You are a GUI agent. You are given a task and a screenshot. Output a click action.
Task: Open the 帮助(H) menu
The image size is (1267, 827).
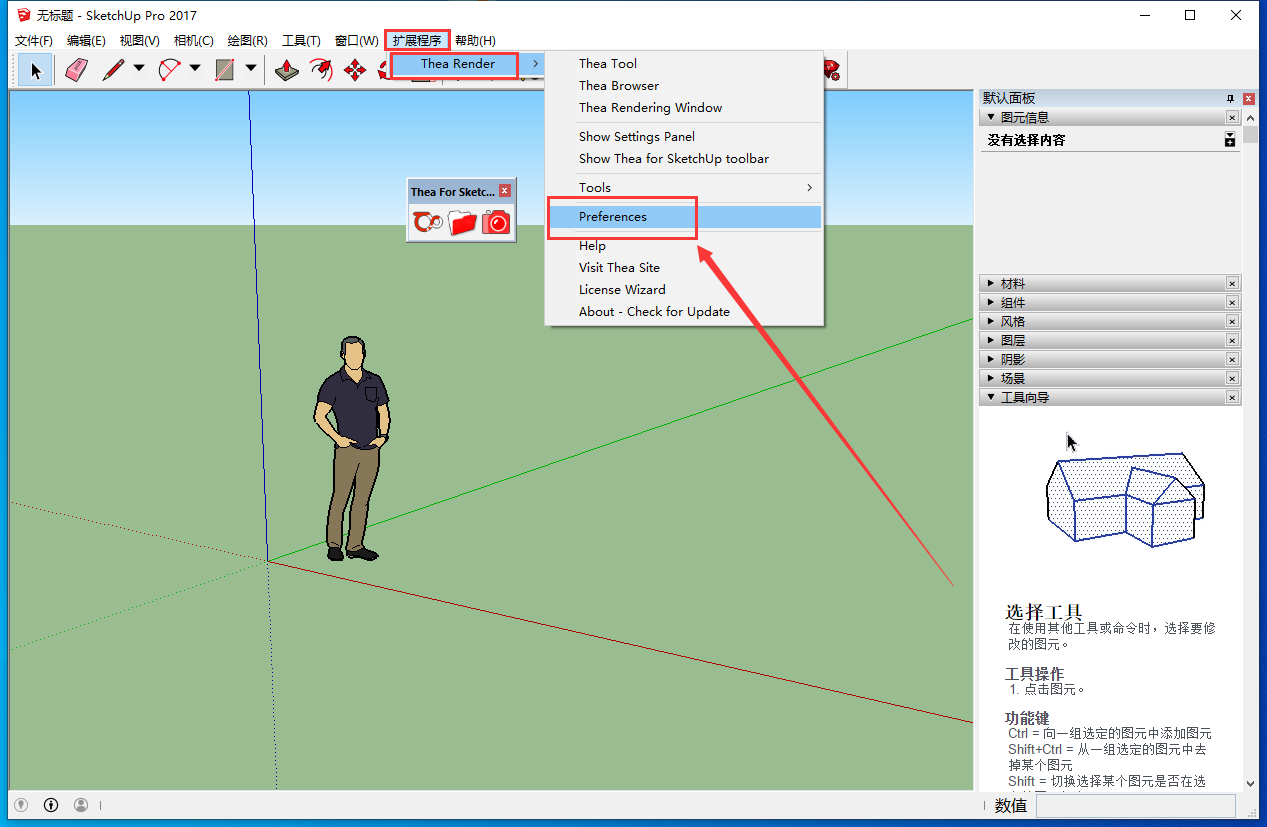point(475,41)
